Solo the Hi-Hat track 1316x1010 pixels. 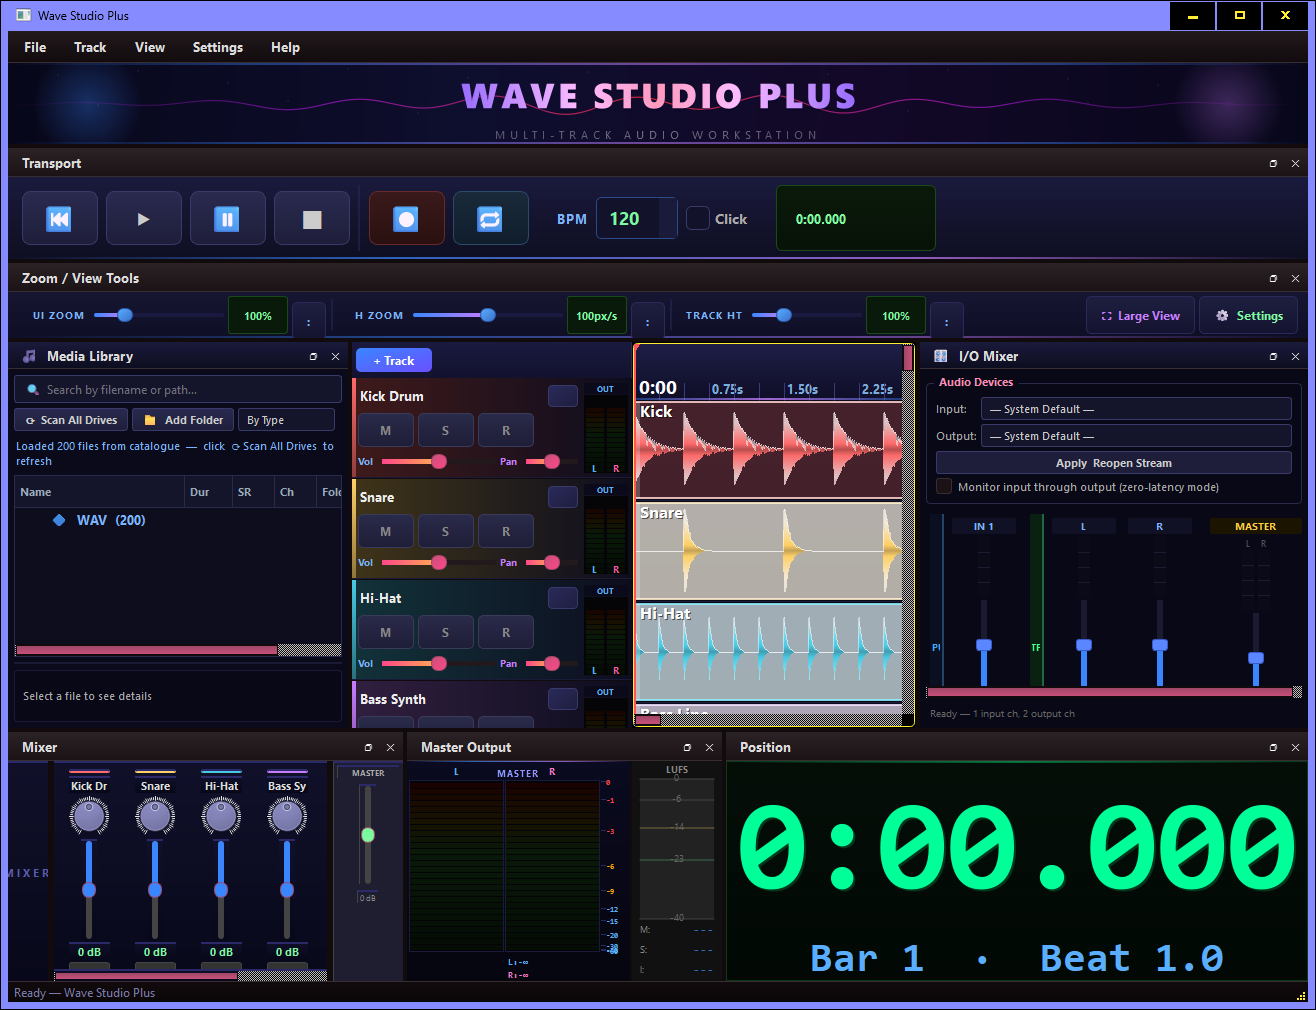pyautogui.click(x=446, y=633)
